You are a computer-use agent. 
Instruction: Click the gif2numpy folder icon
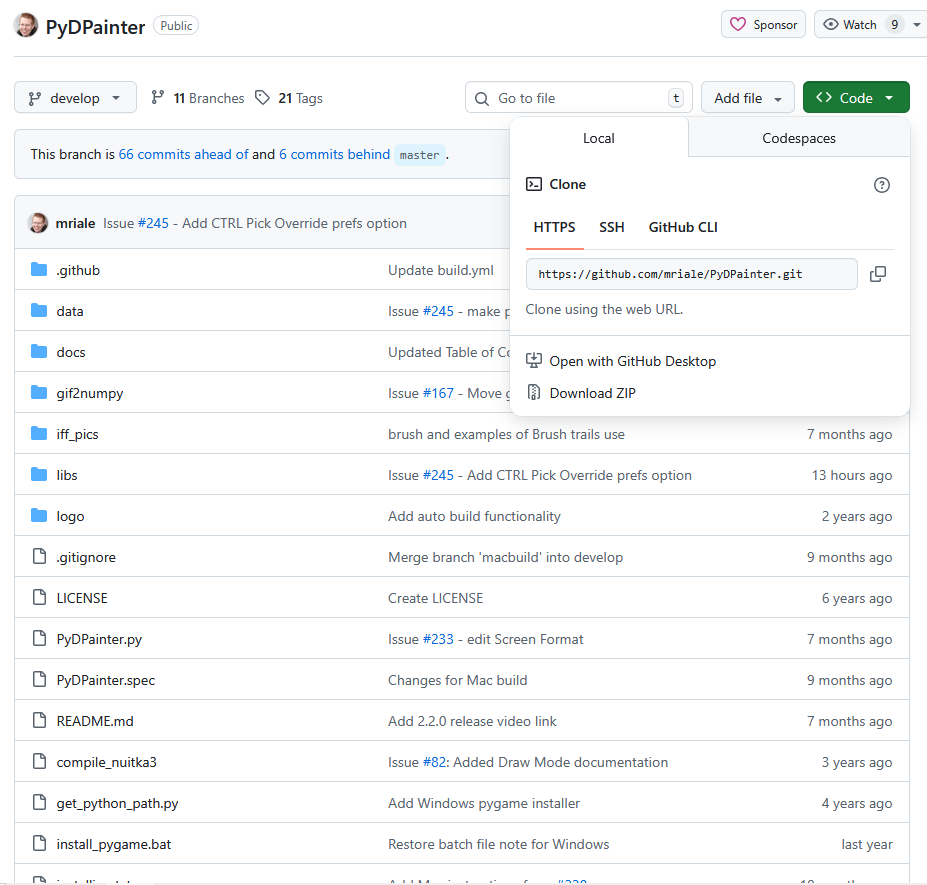coord(39,393)
